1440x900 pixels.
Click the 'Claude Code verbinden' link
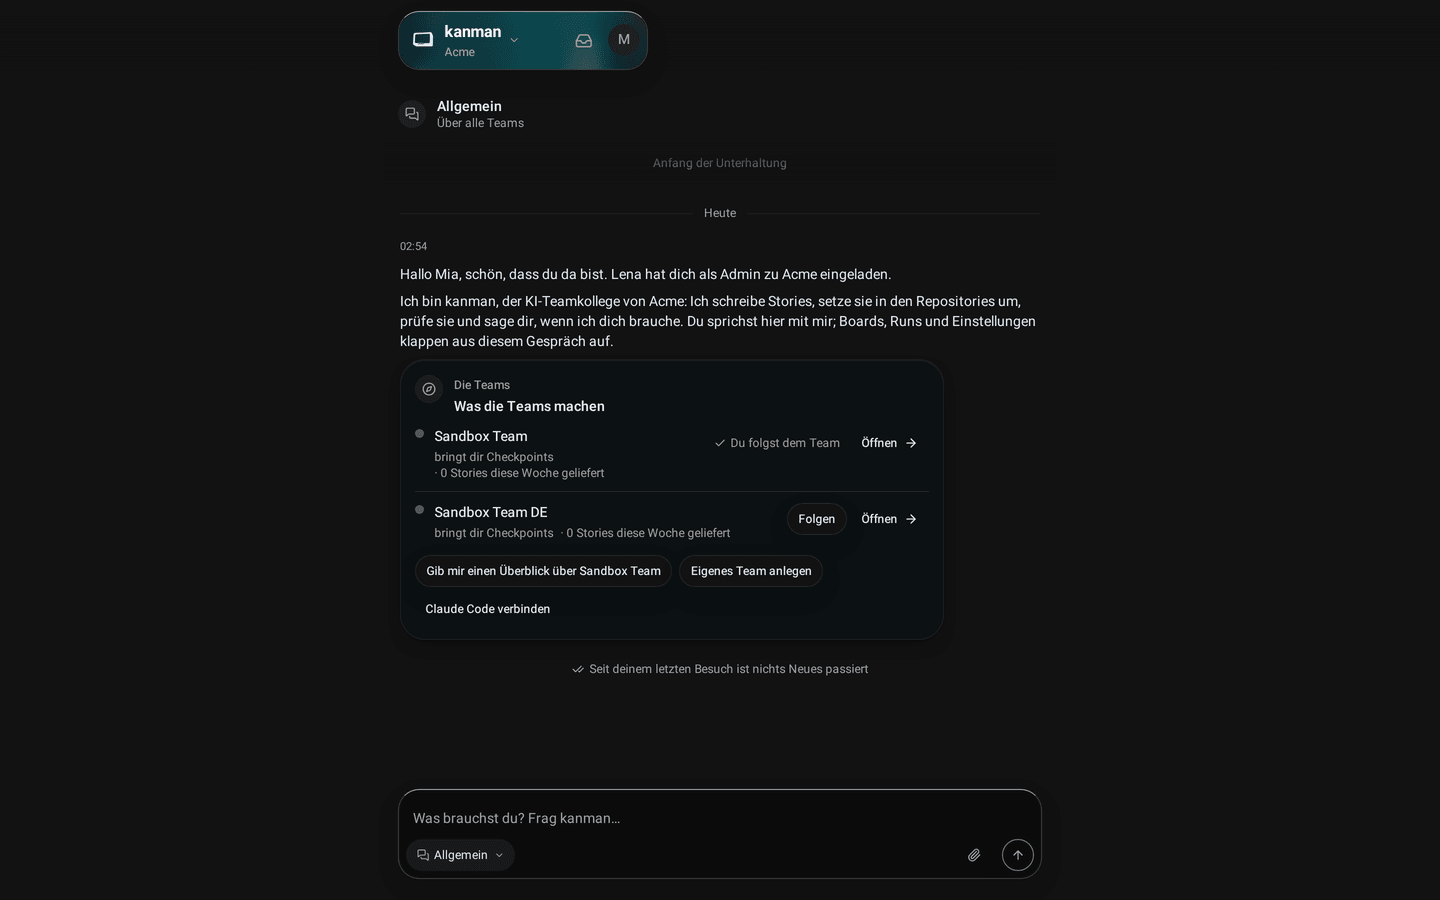pyautogui.click(x=488, y=609)
